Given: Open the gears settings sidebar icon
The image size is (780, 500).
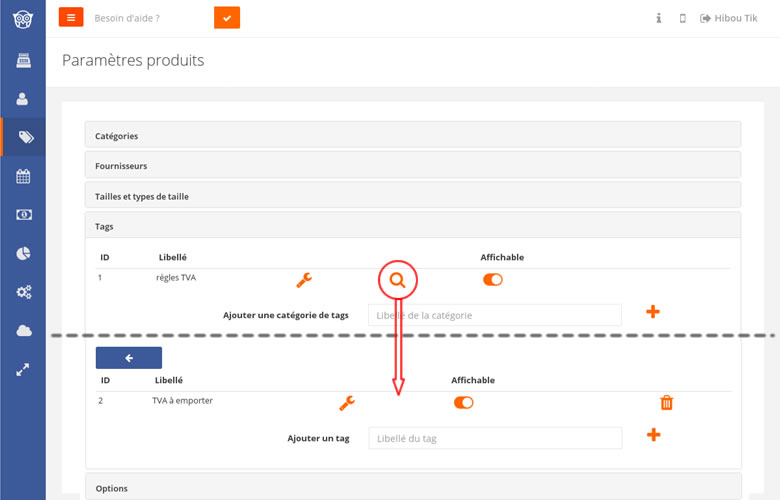Looking at the screenshot, I should (x=23, y=292).
